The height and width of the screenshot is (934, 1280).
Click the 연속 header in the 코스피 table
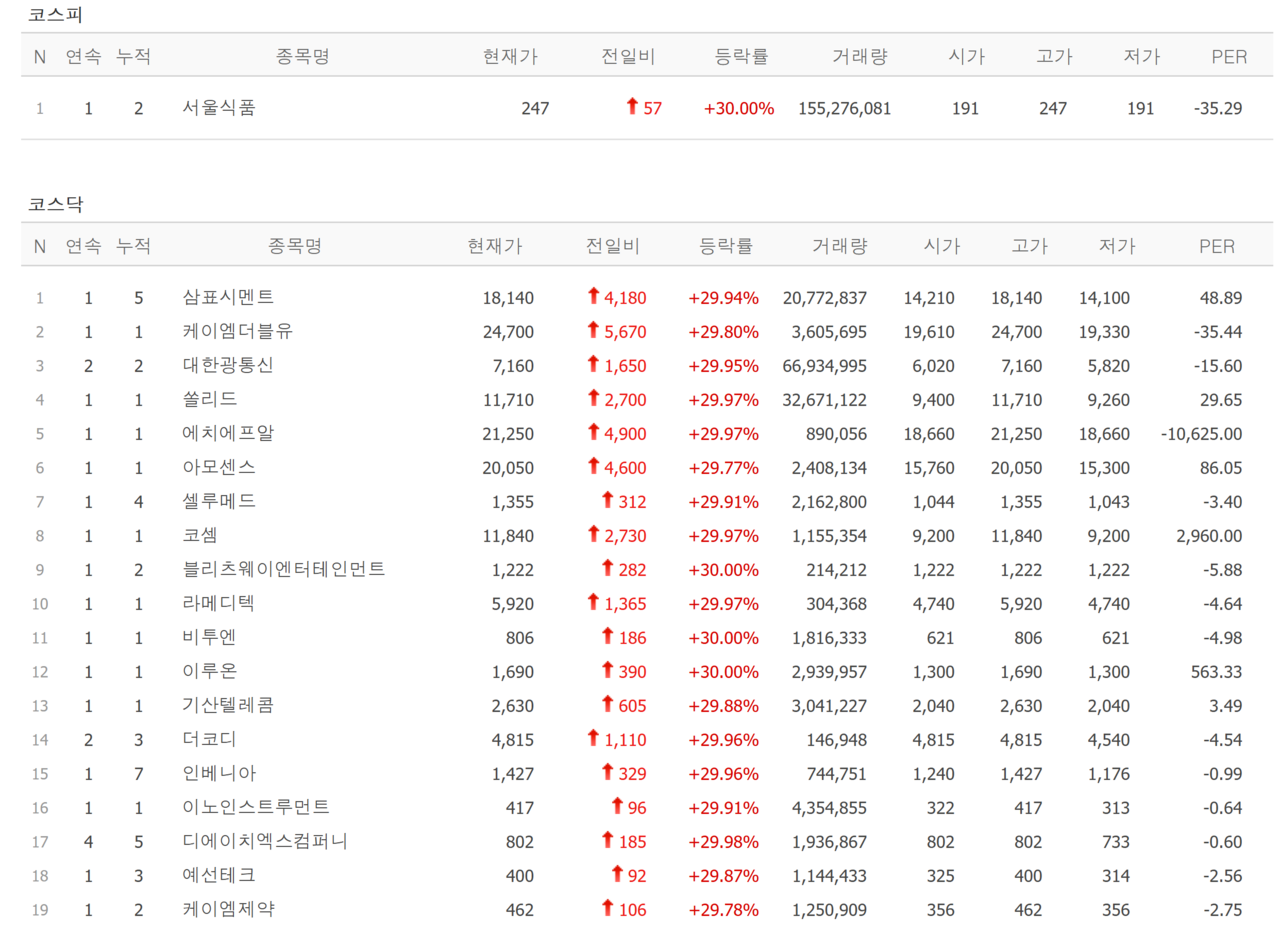tap(83, 57)
